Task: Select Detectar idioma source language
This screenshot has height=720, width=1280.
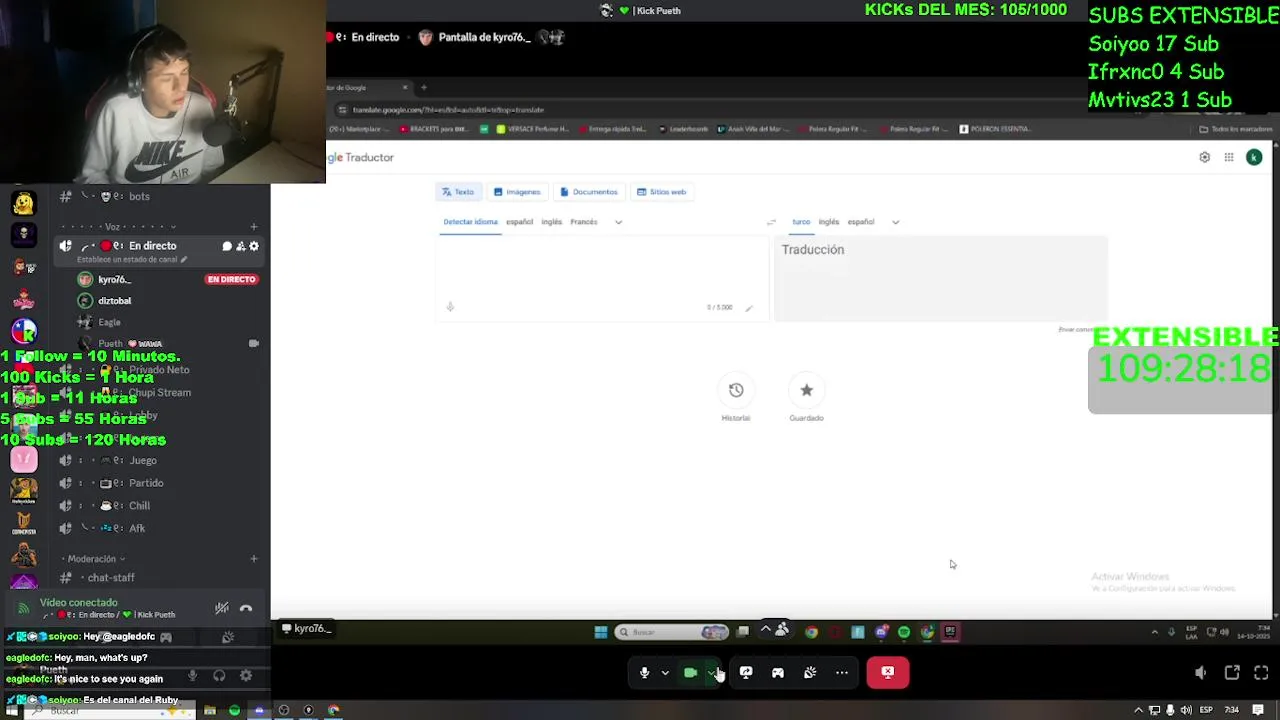Action: [470, 222]
